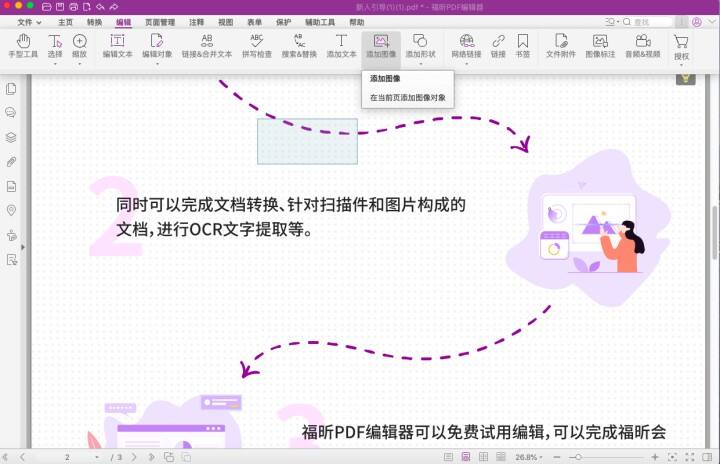Open the Layers panel in sidebar
Screen dimensions: 720x464
tap(11, 137)
